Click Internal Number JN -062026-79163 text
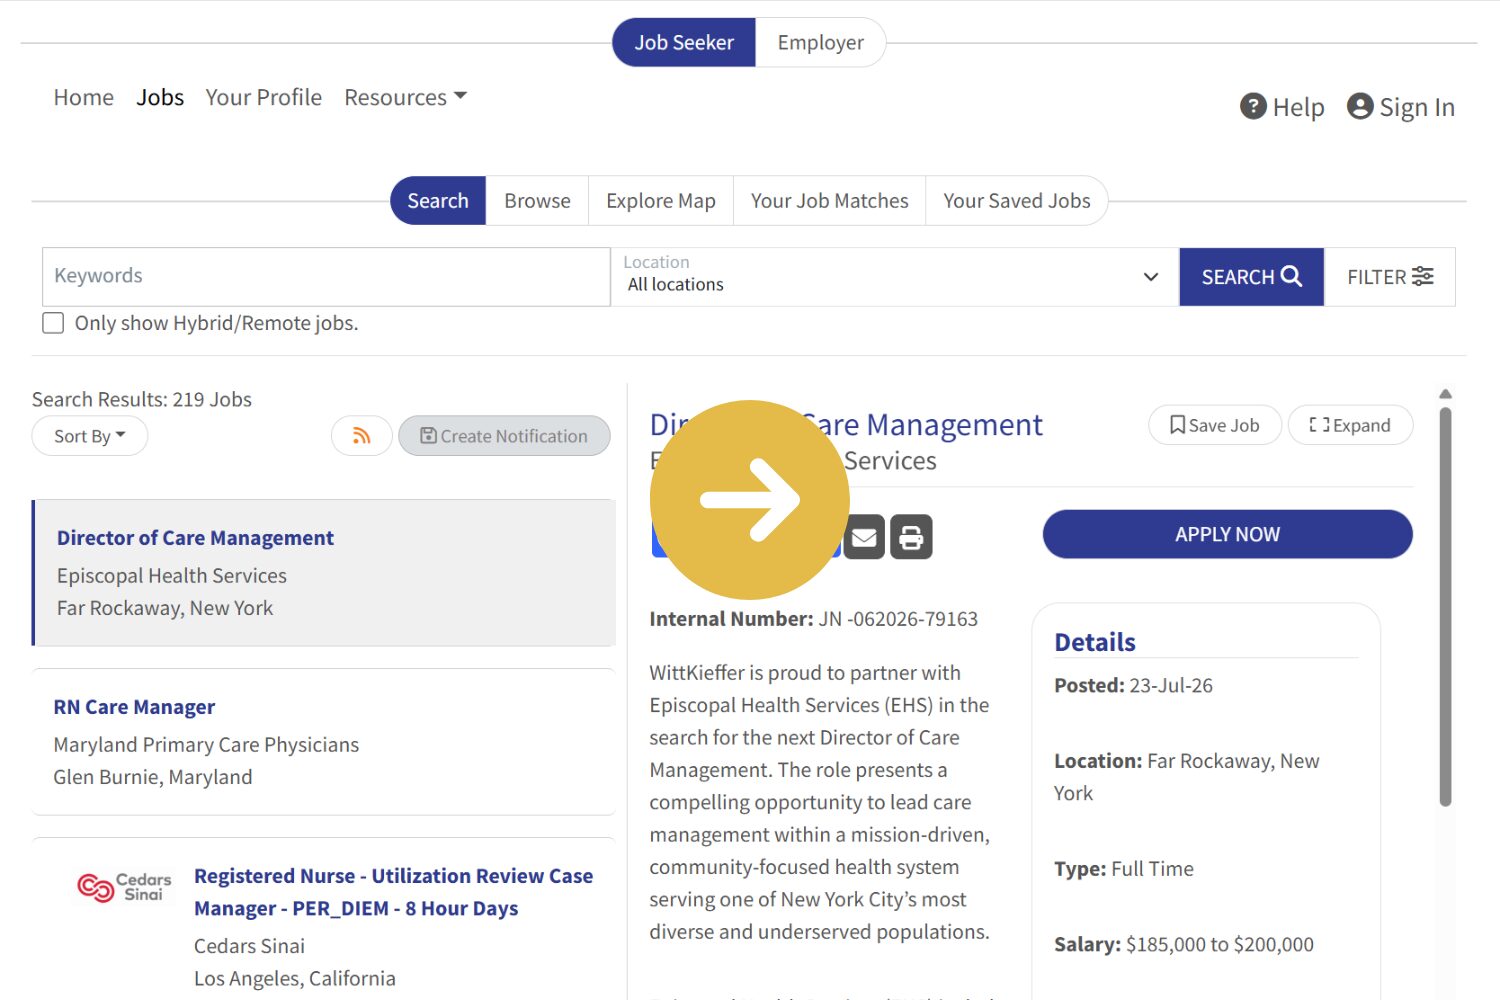 tap(814, 619)
